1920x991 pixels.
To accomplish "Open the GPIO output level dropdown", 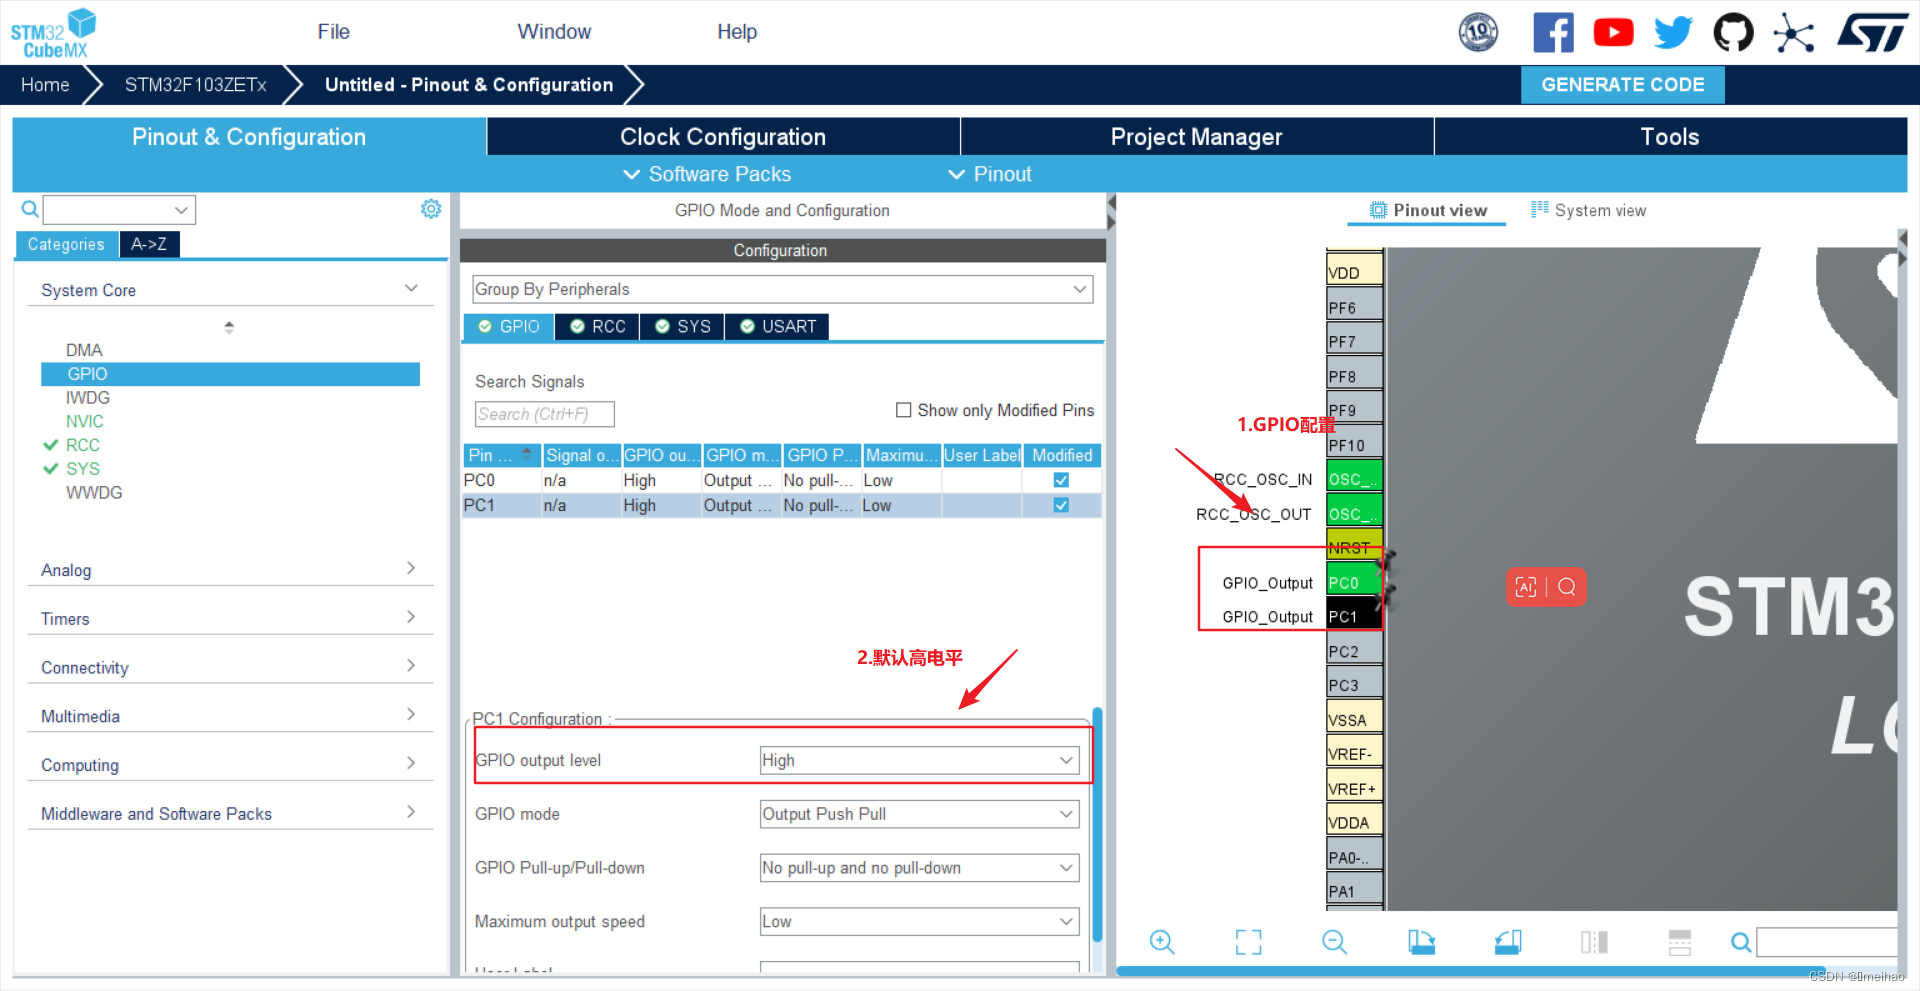I will pyautogui.click(x=919, y=760).
